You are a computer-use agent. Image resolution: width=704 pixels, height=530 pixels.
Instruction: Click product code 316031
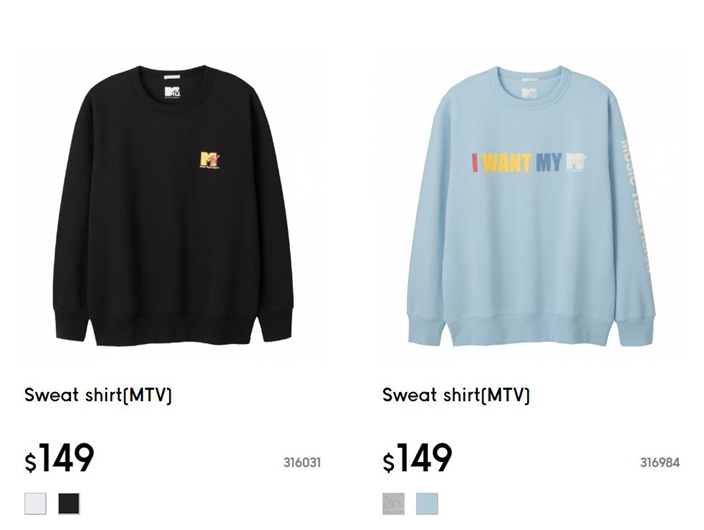point(302,462)
